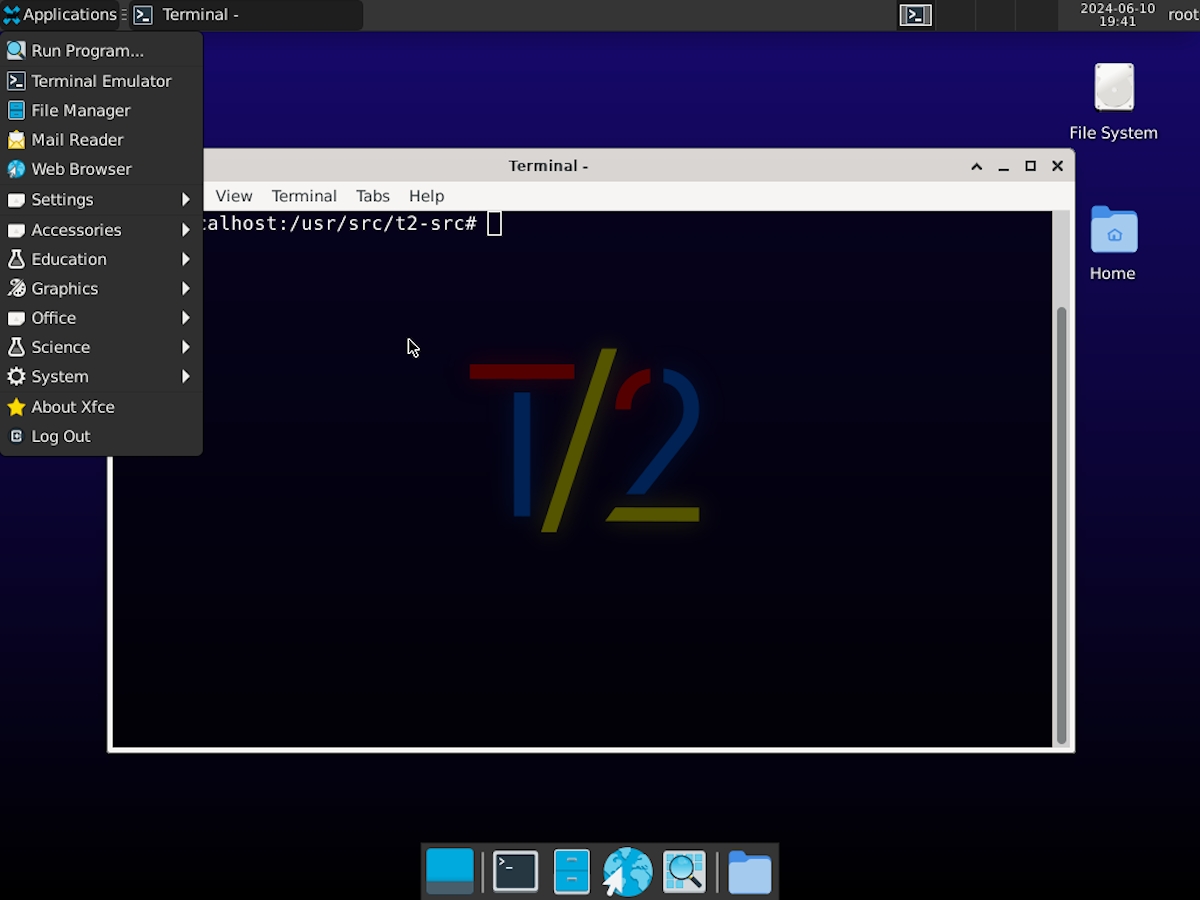Launch Terminal Emulator from the Applications menu
Image resolution: width=1200 pixels, height=900 pixels.
pos(101,81)
